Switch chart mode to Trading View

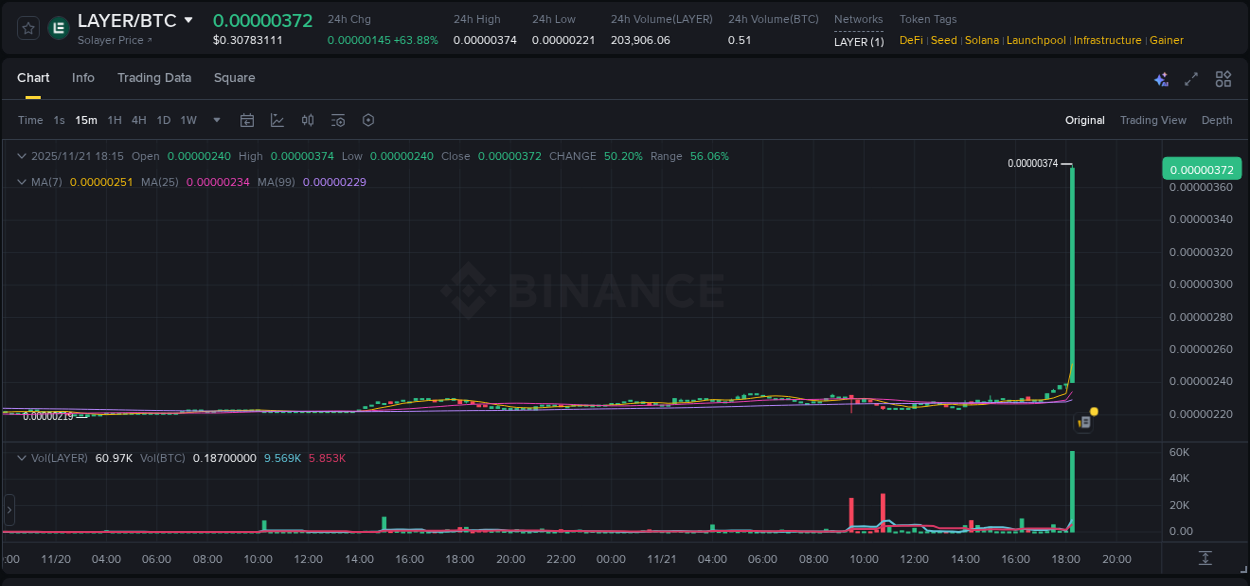click(1153, 120)
